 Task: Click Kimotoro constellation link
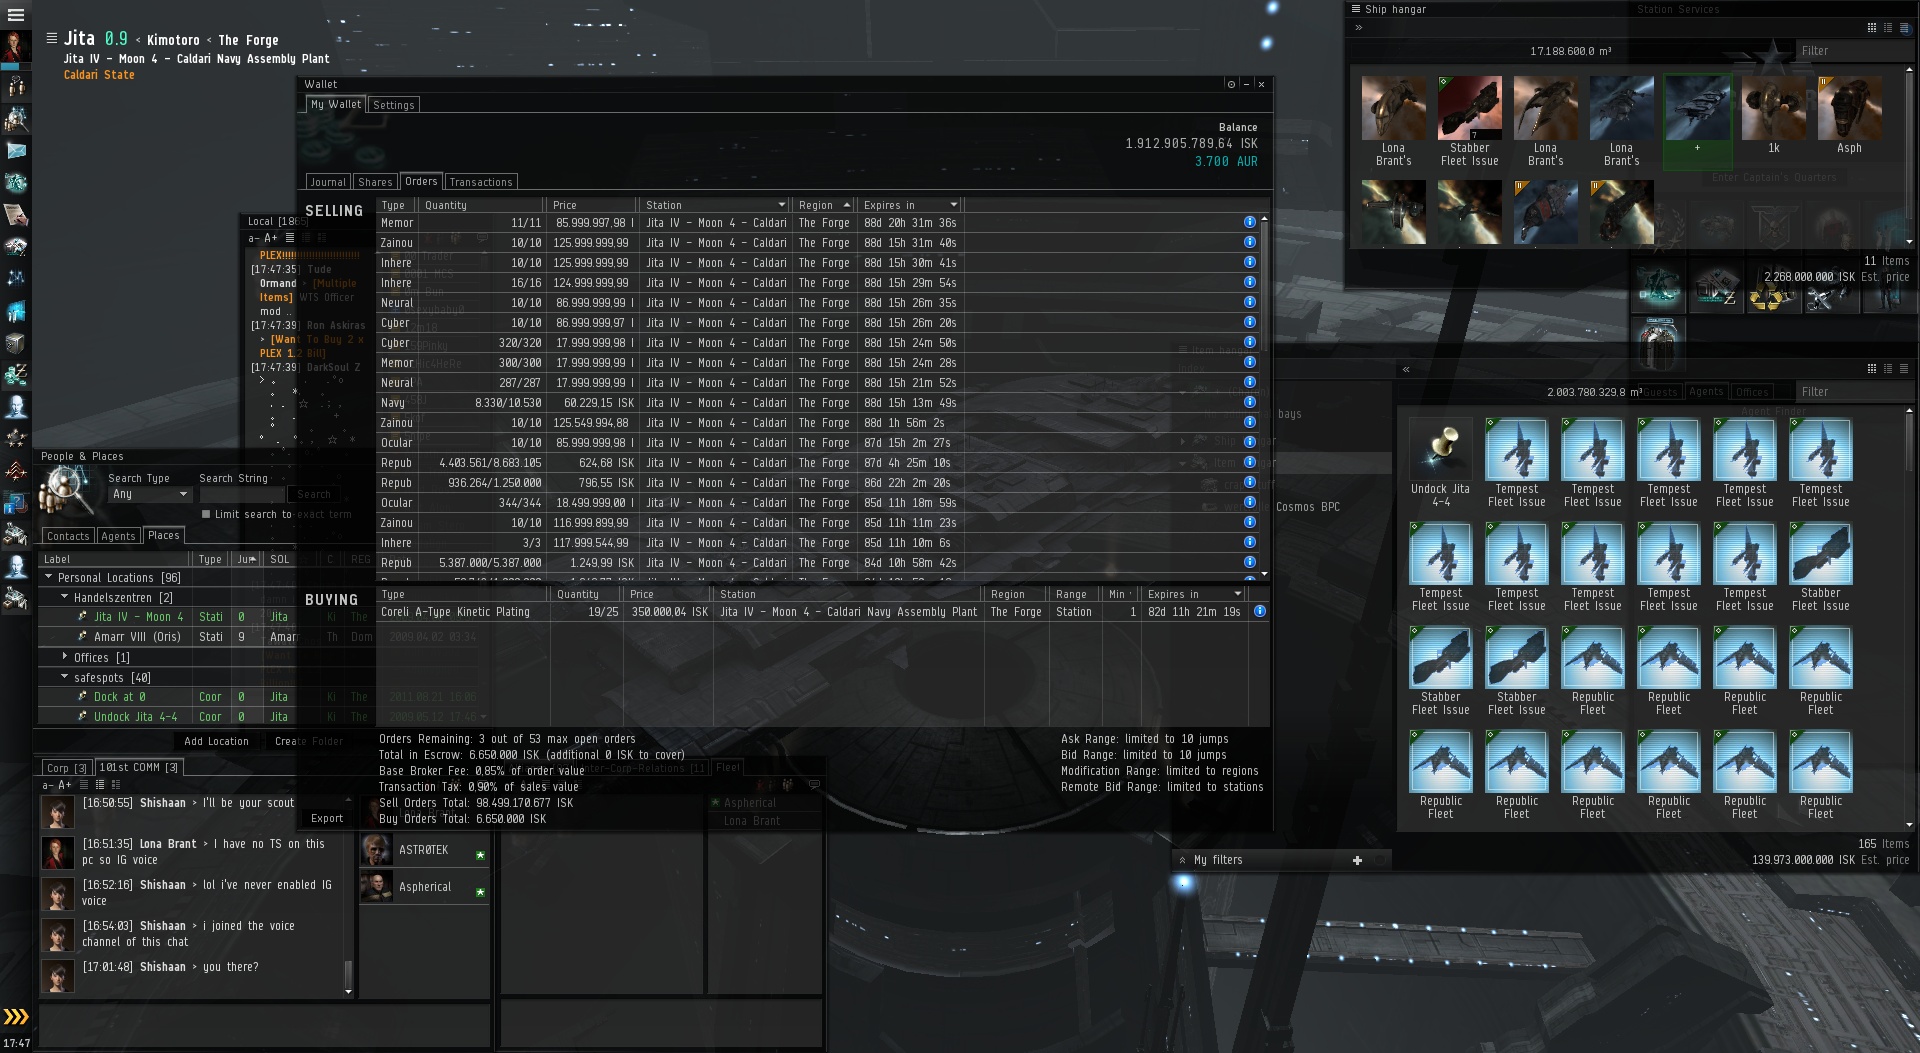coord(173,40)
